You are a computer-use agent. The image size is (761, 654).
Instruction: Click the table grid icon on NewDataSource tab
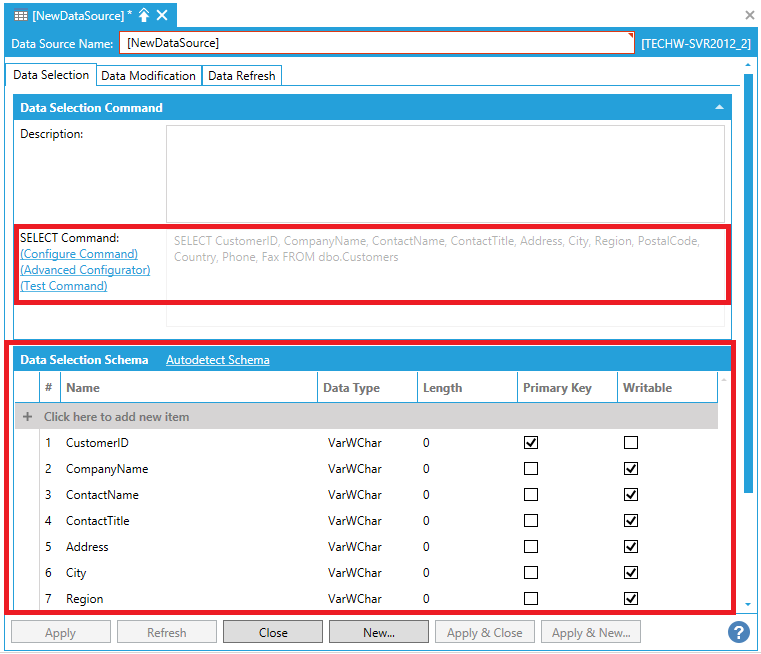[20, 15]
